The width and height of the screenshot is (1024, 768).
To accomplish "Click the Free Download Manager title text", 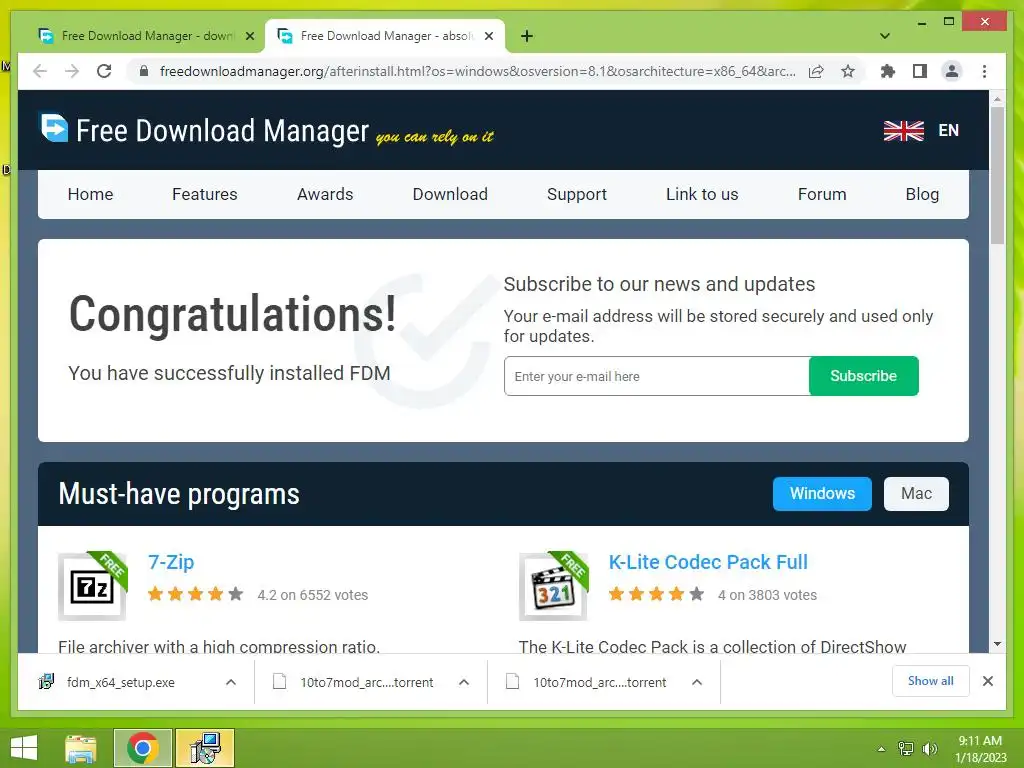I will 222,131.
